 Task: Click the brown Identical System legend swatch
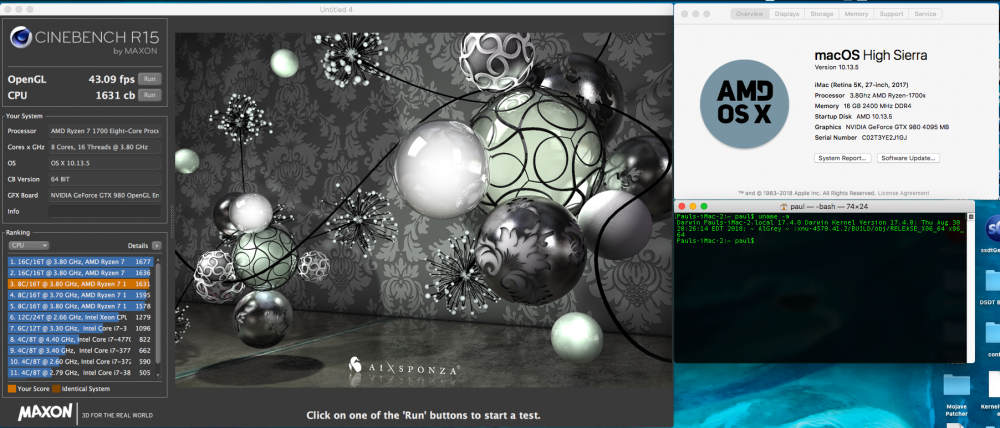tap(56, 388)
